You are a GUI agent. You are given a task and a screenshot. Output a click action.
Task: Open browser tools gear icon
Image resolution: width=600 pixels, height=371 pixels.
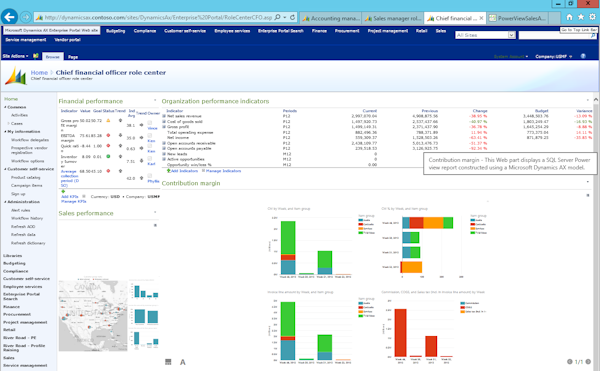pyautogui.click(x=592, y=17)
